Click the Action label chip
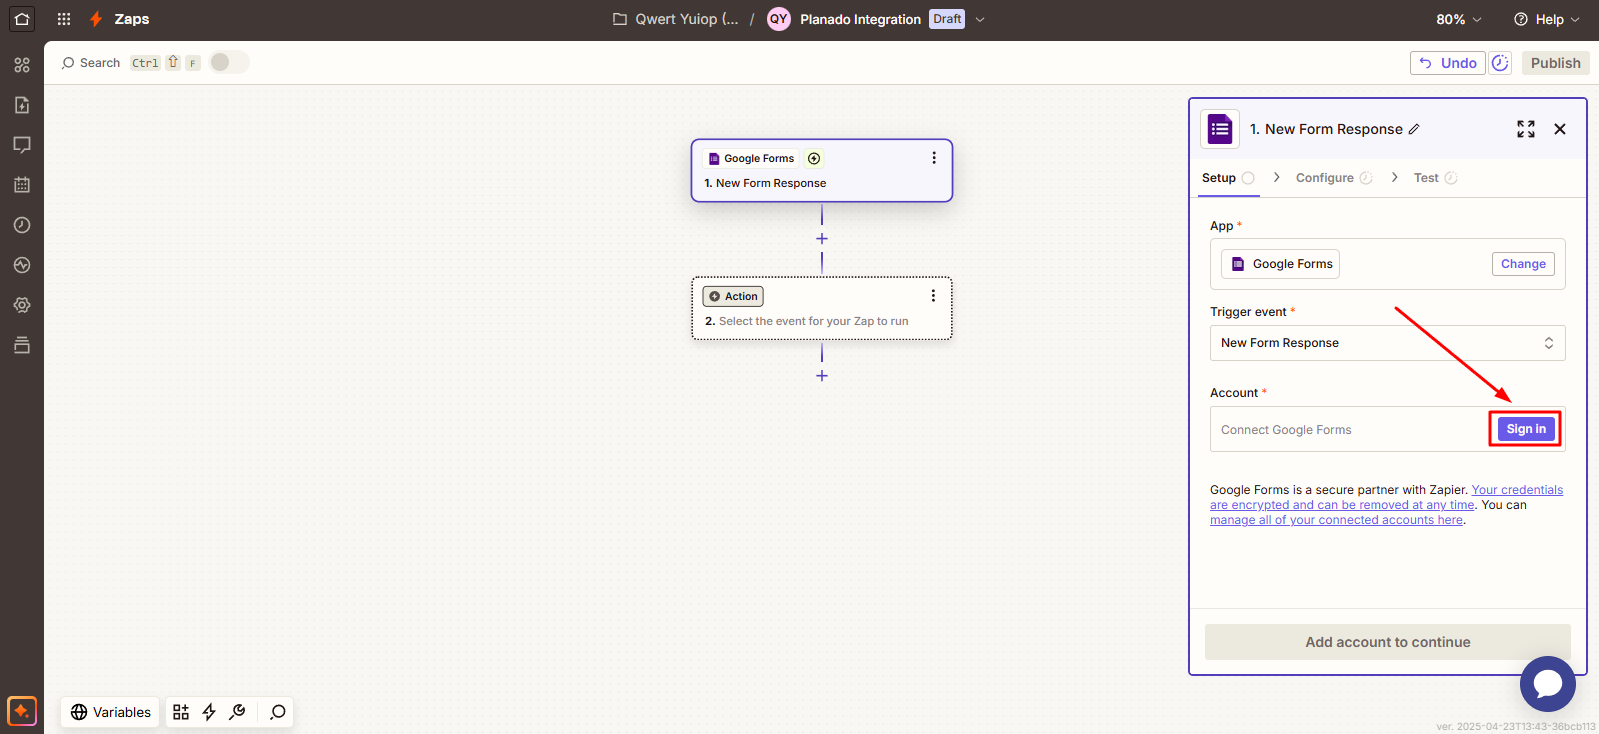This screenshot has height=734, width=1599. tap(733, 296)
